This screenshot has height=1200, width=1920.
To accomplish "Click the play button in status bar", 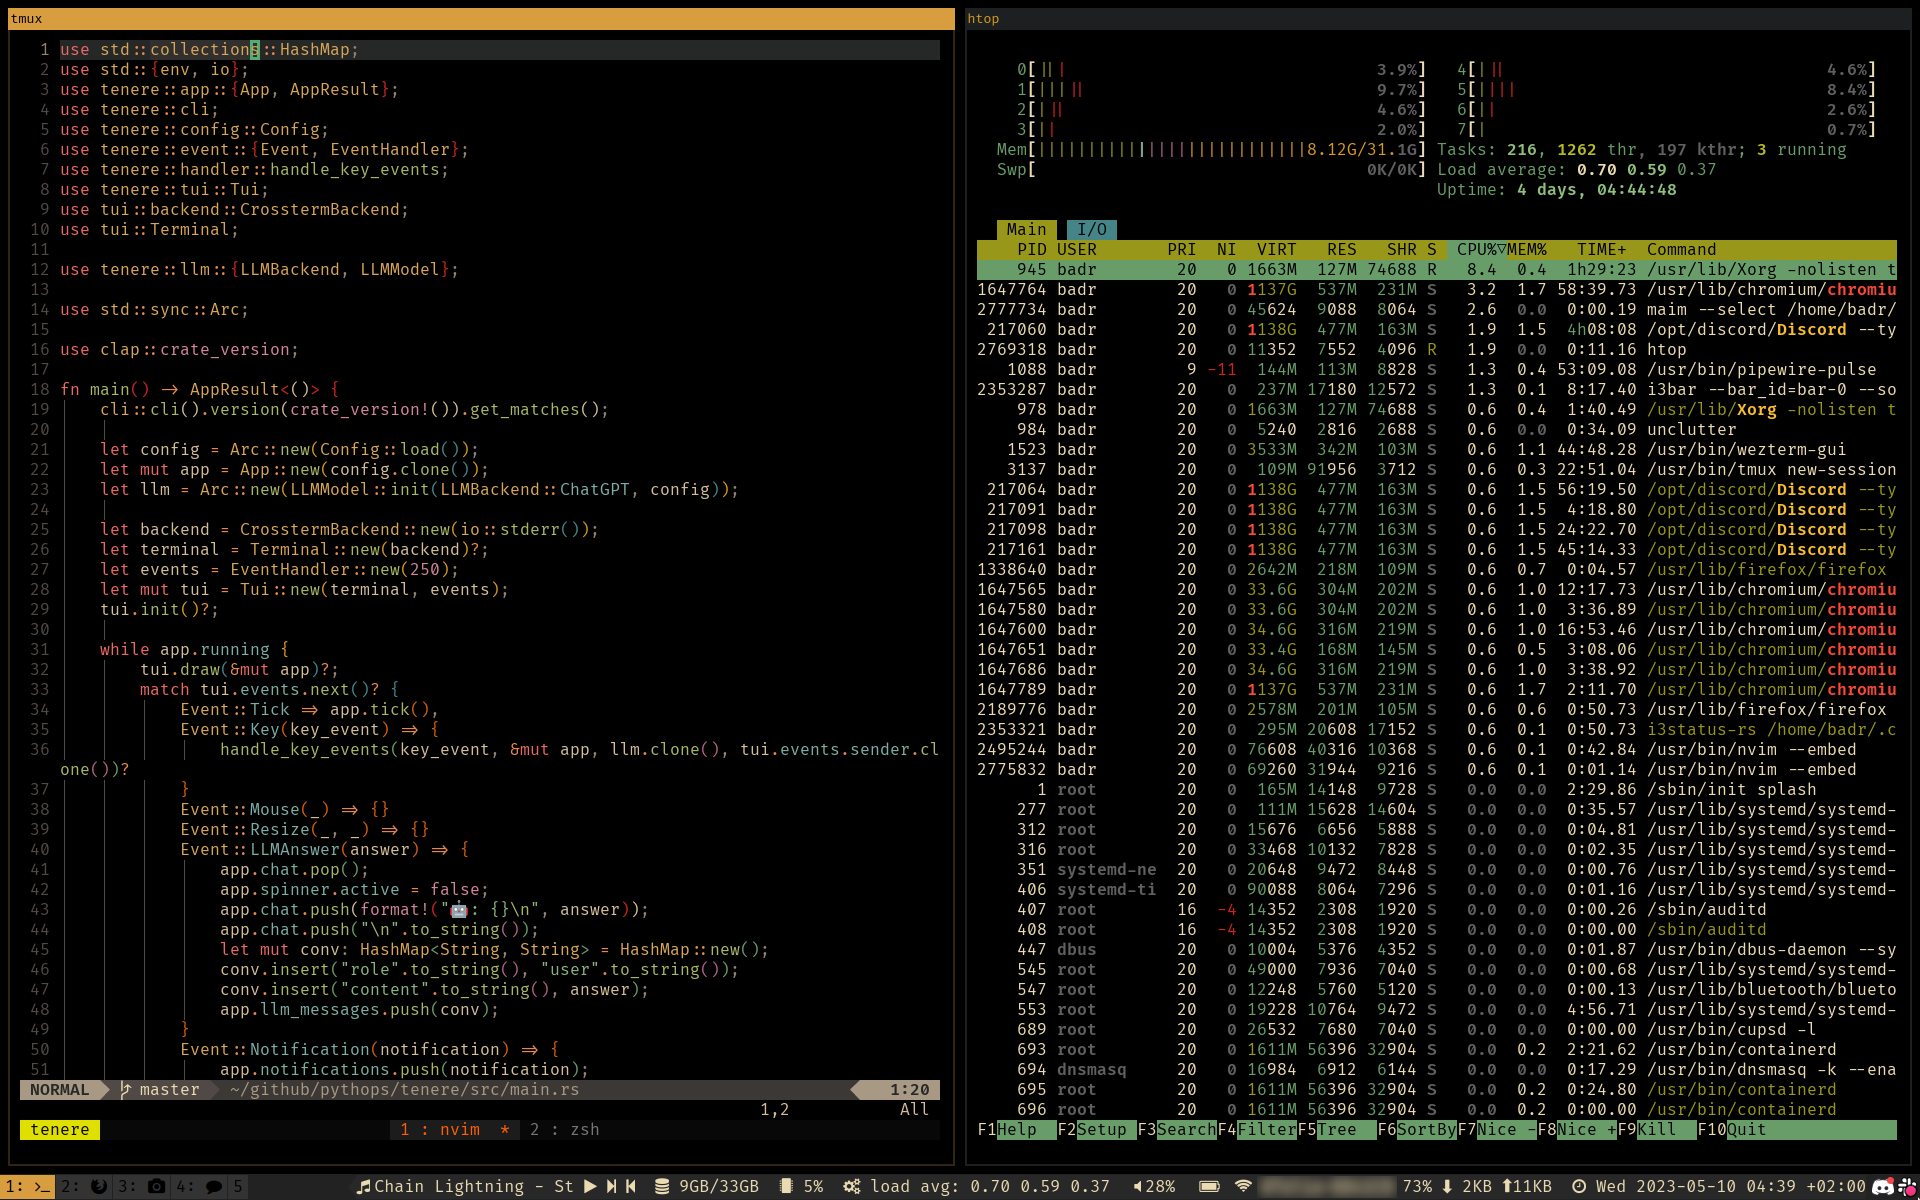I will 590,1186.
